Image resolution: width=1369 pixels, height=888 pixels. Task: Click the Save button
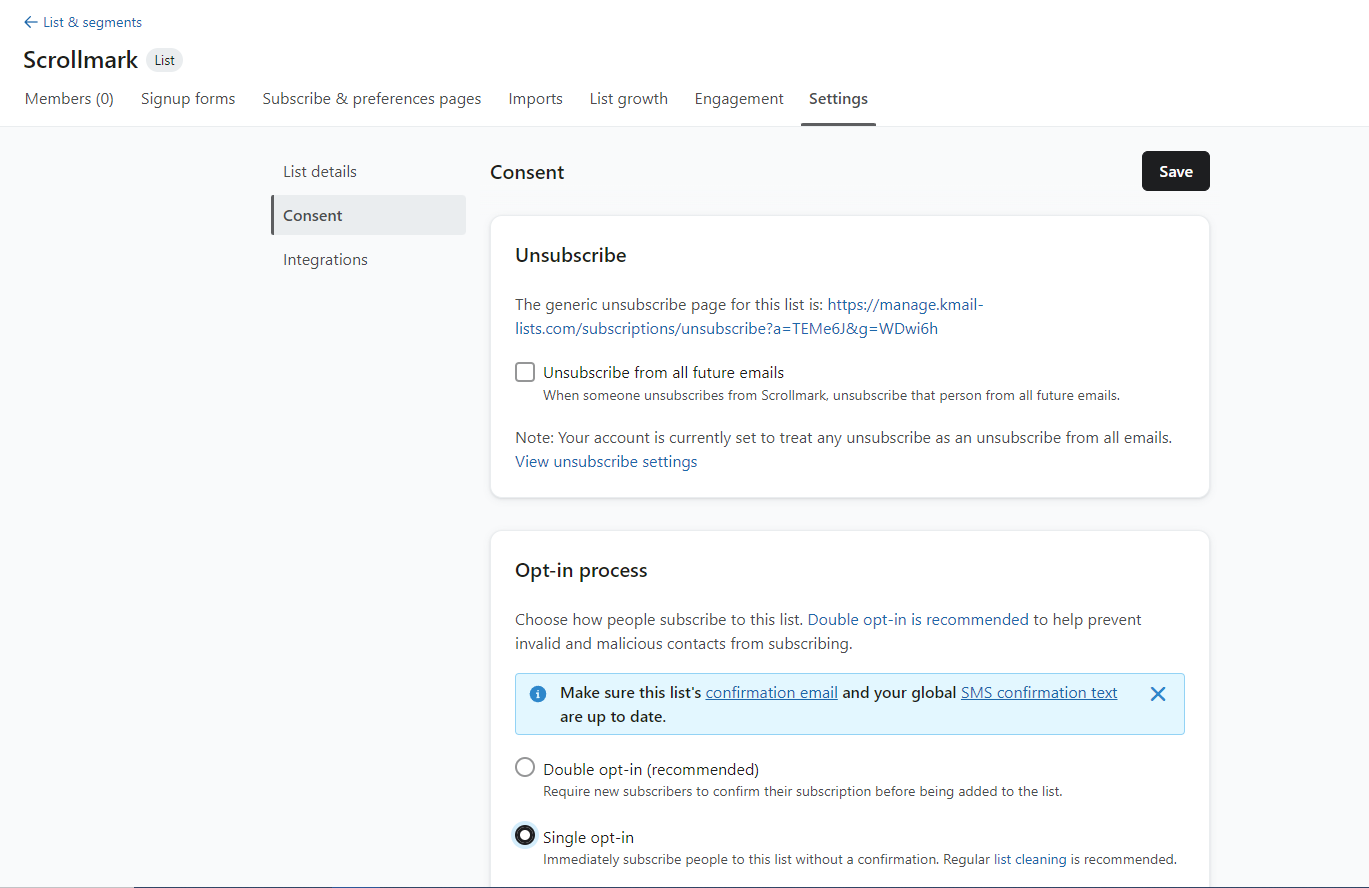coord(1175,171)
